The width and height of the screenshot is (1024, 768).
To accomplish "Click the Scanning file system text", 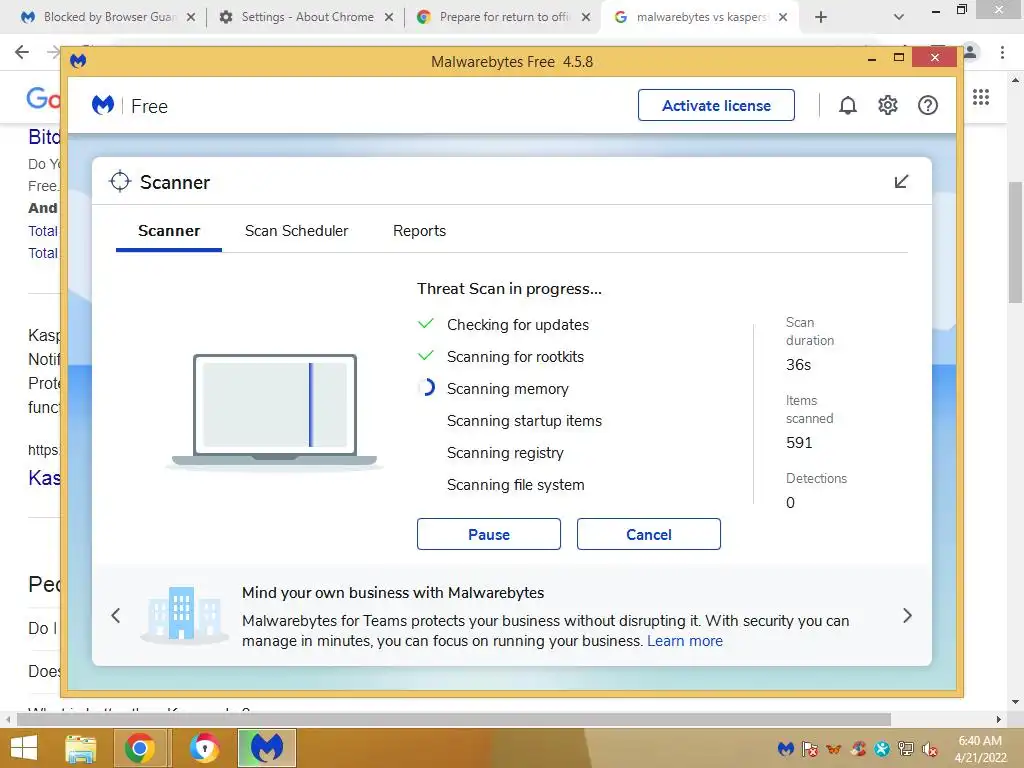I will 515,485.
